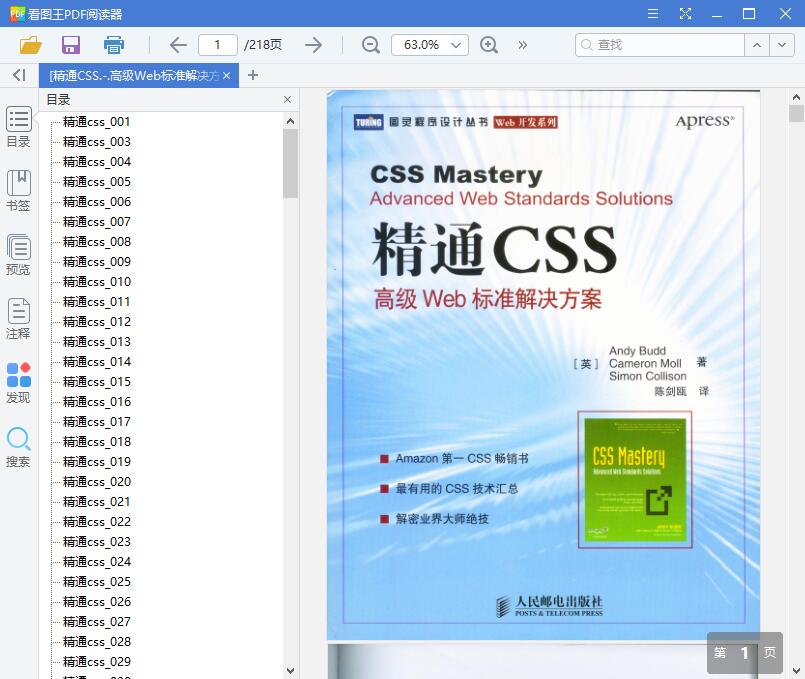Screen dimensions: 805x679
Task: Select outline entry 精通css_020
Action: coord(97,482)
